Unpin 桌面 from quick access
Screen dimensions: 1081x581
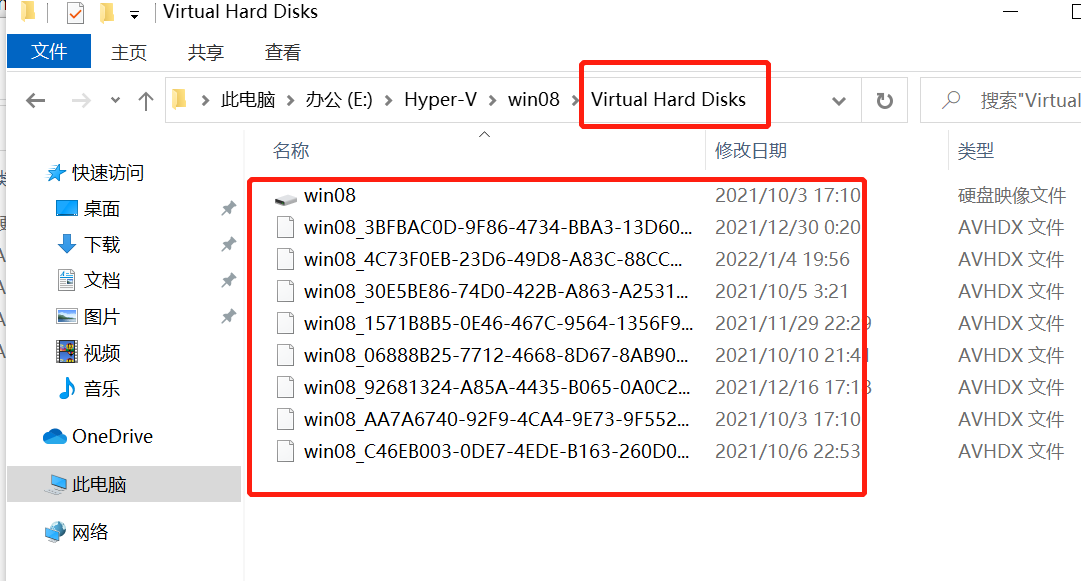[228, 209]
